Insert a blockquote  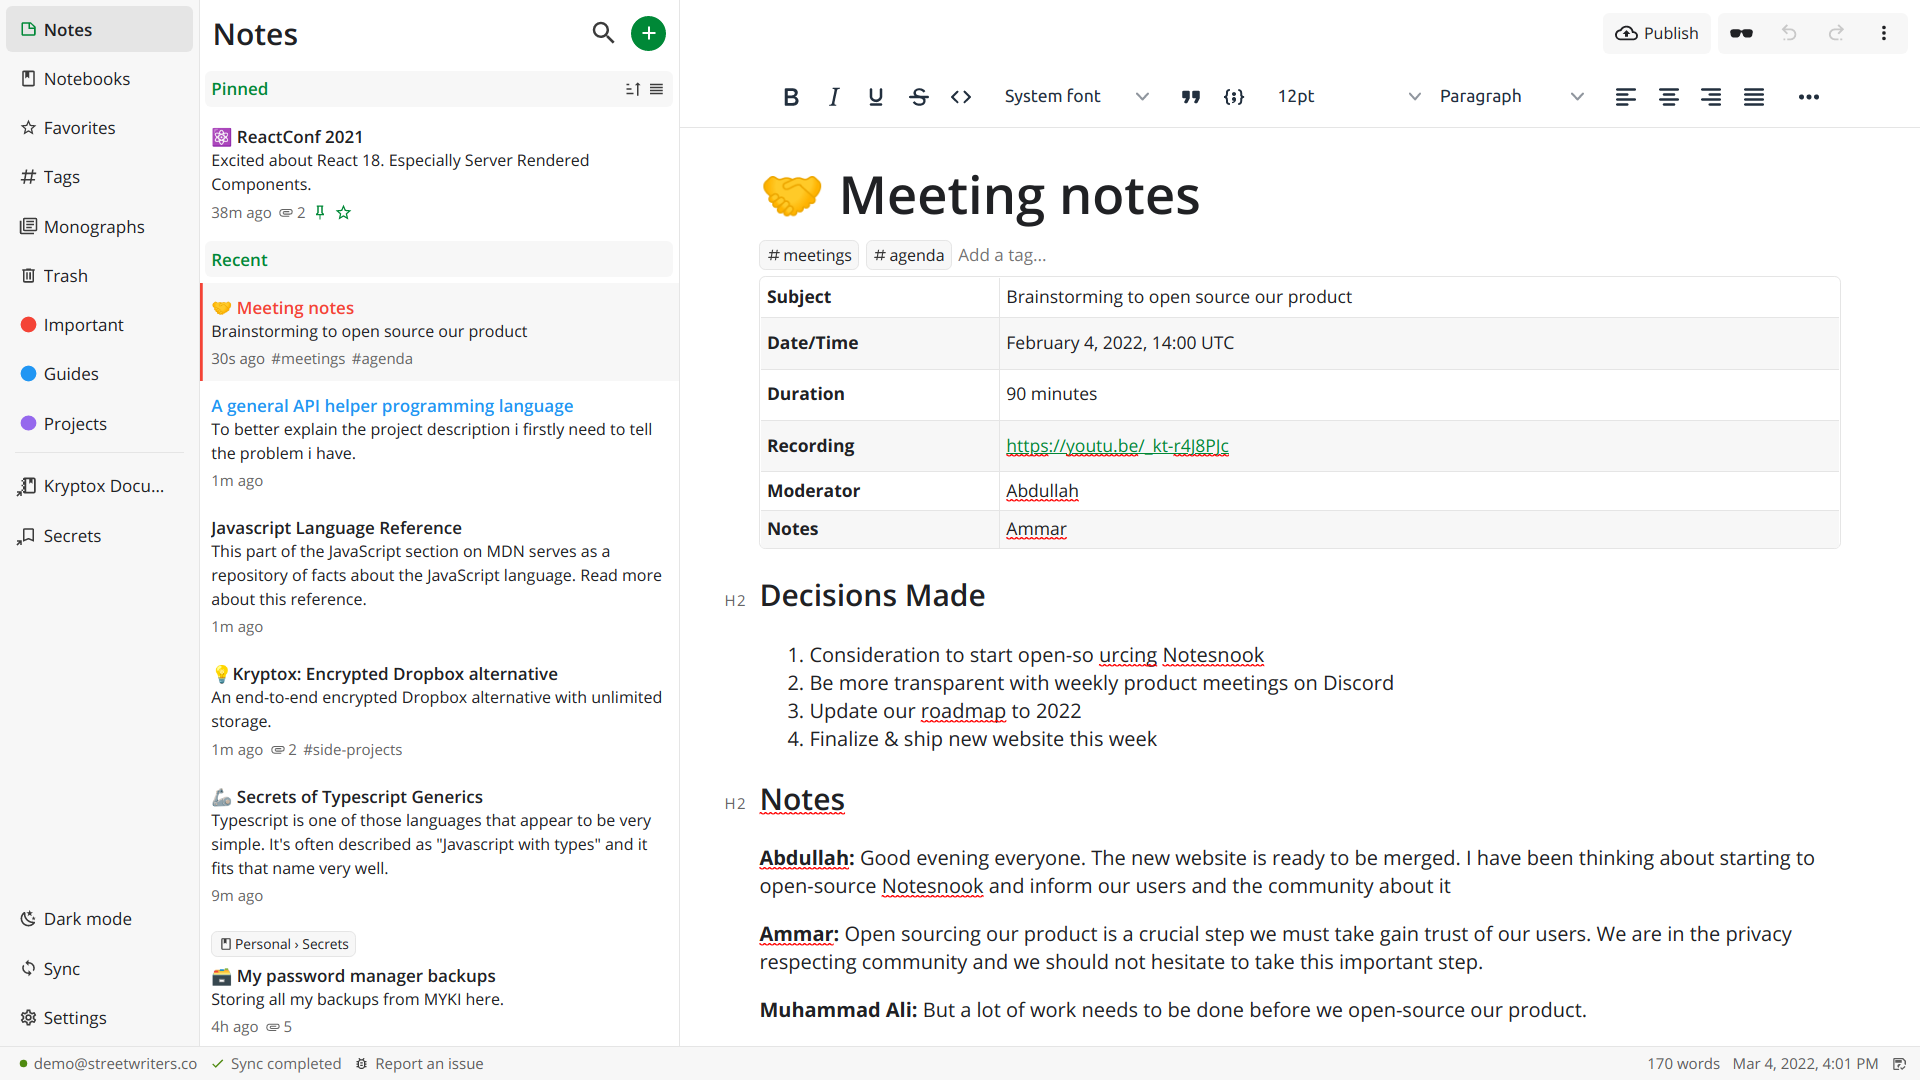click(x=1190, y=97)
